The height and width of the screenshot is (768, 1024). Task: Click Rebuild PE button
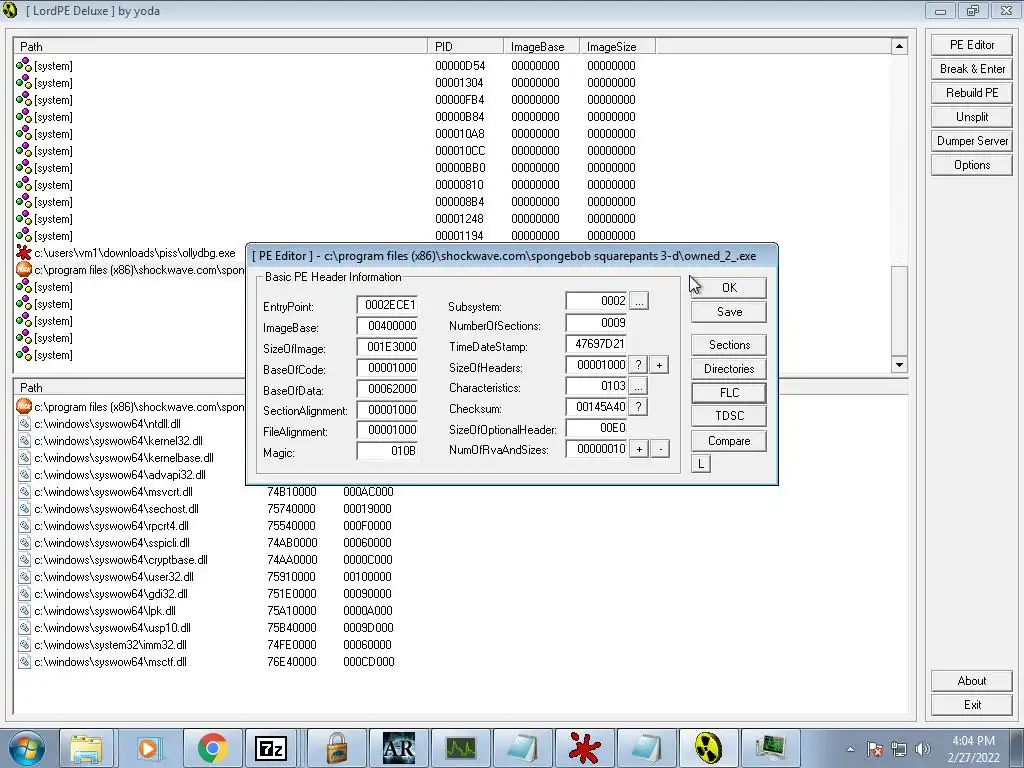tap(971, 93)
